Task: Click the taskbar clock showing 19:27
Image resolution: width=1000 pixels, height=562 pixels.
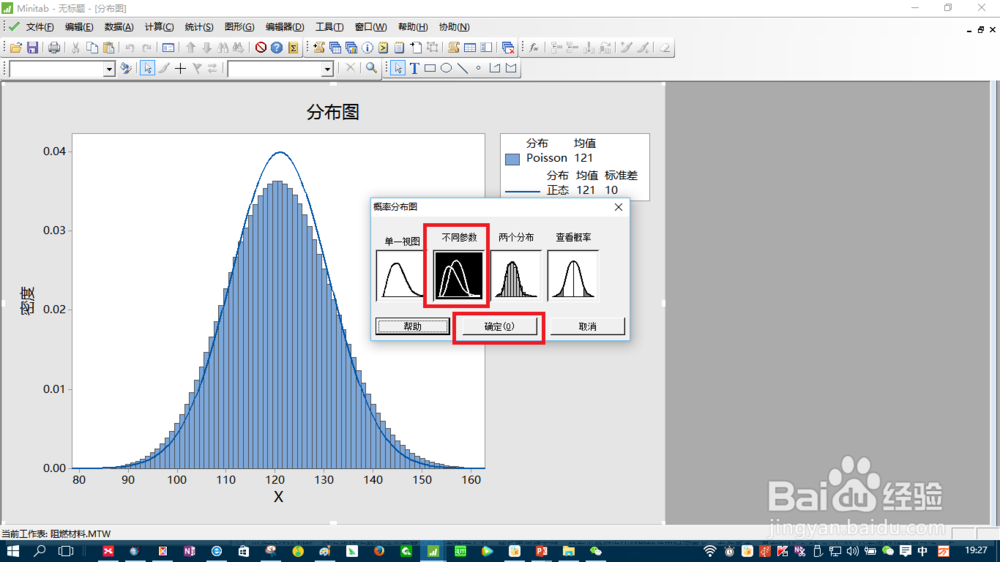Action: (976, 550)
